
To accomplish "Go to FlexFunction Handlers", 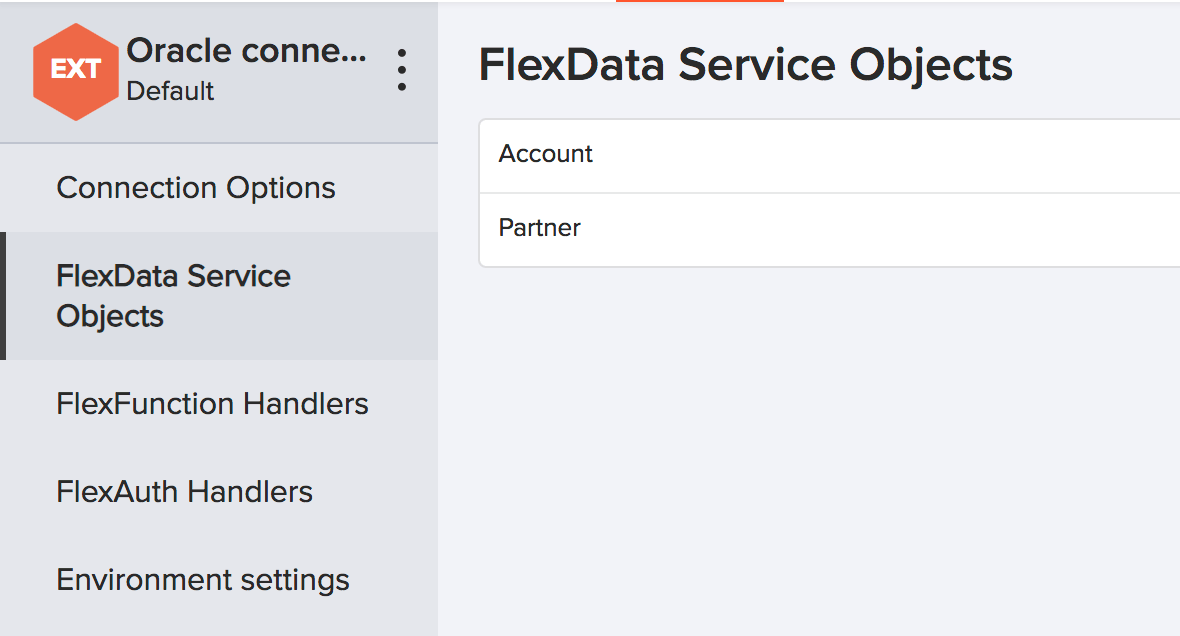I will tap(213, 404).
